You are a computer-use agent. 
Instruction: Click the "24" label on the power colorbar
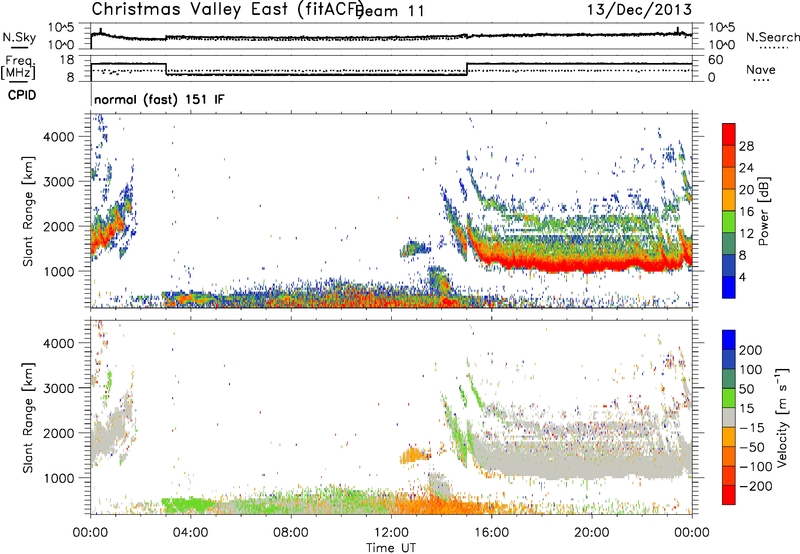click(x=746, y=168)
